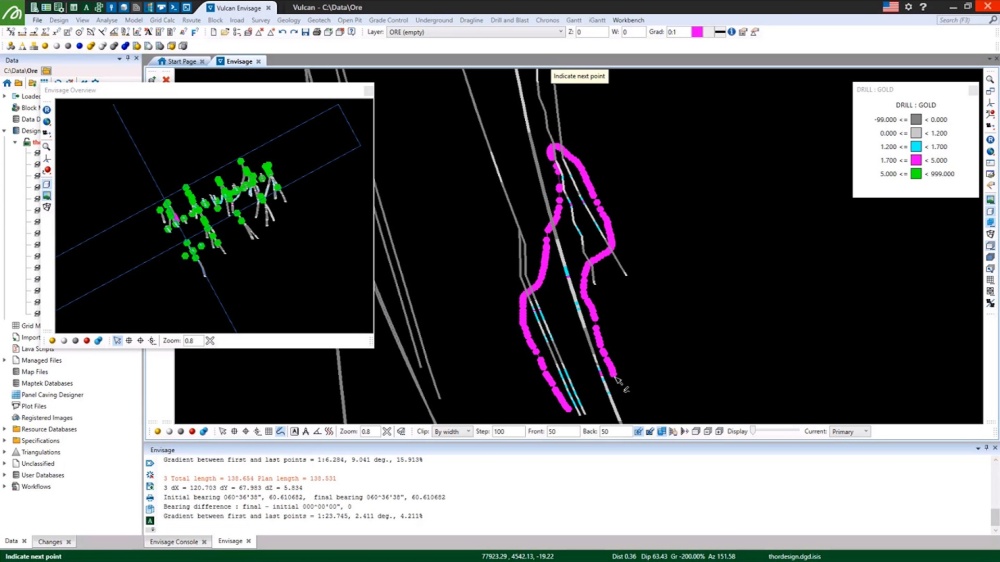The height and width of the screenshot is (562, 1000).
Task: Expand the Specifications tree node
Action: [5, 441]
